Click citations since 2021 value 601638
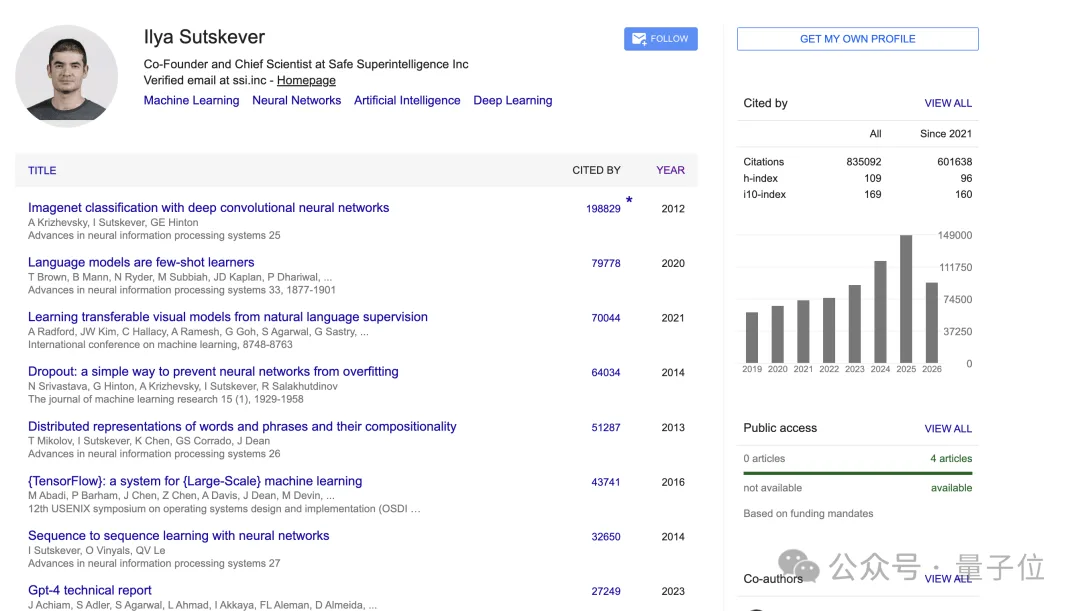This screenshot has height=611, width=1080. point(955,162)
